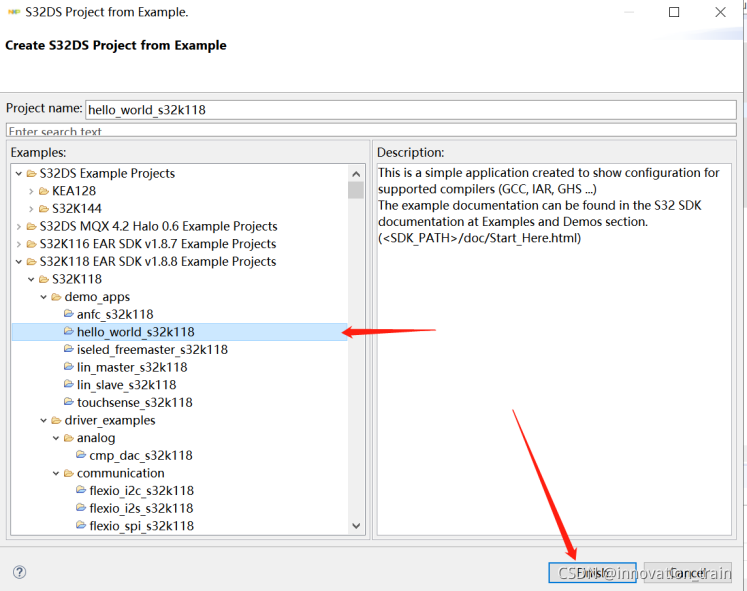The height and width of the screenshot is (591, 747).
Task: Click the anfc_s32k118 project icon
Action: point(69,314)
